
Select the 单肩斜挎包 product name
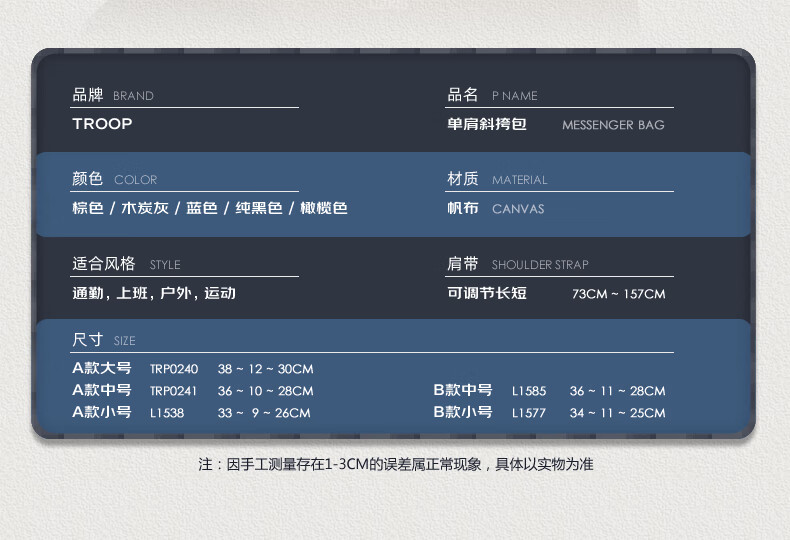click(x=487, y=124)
